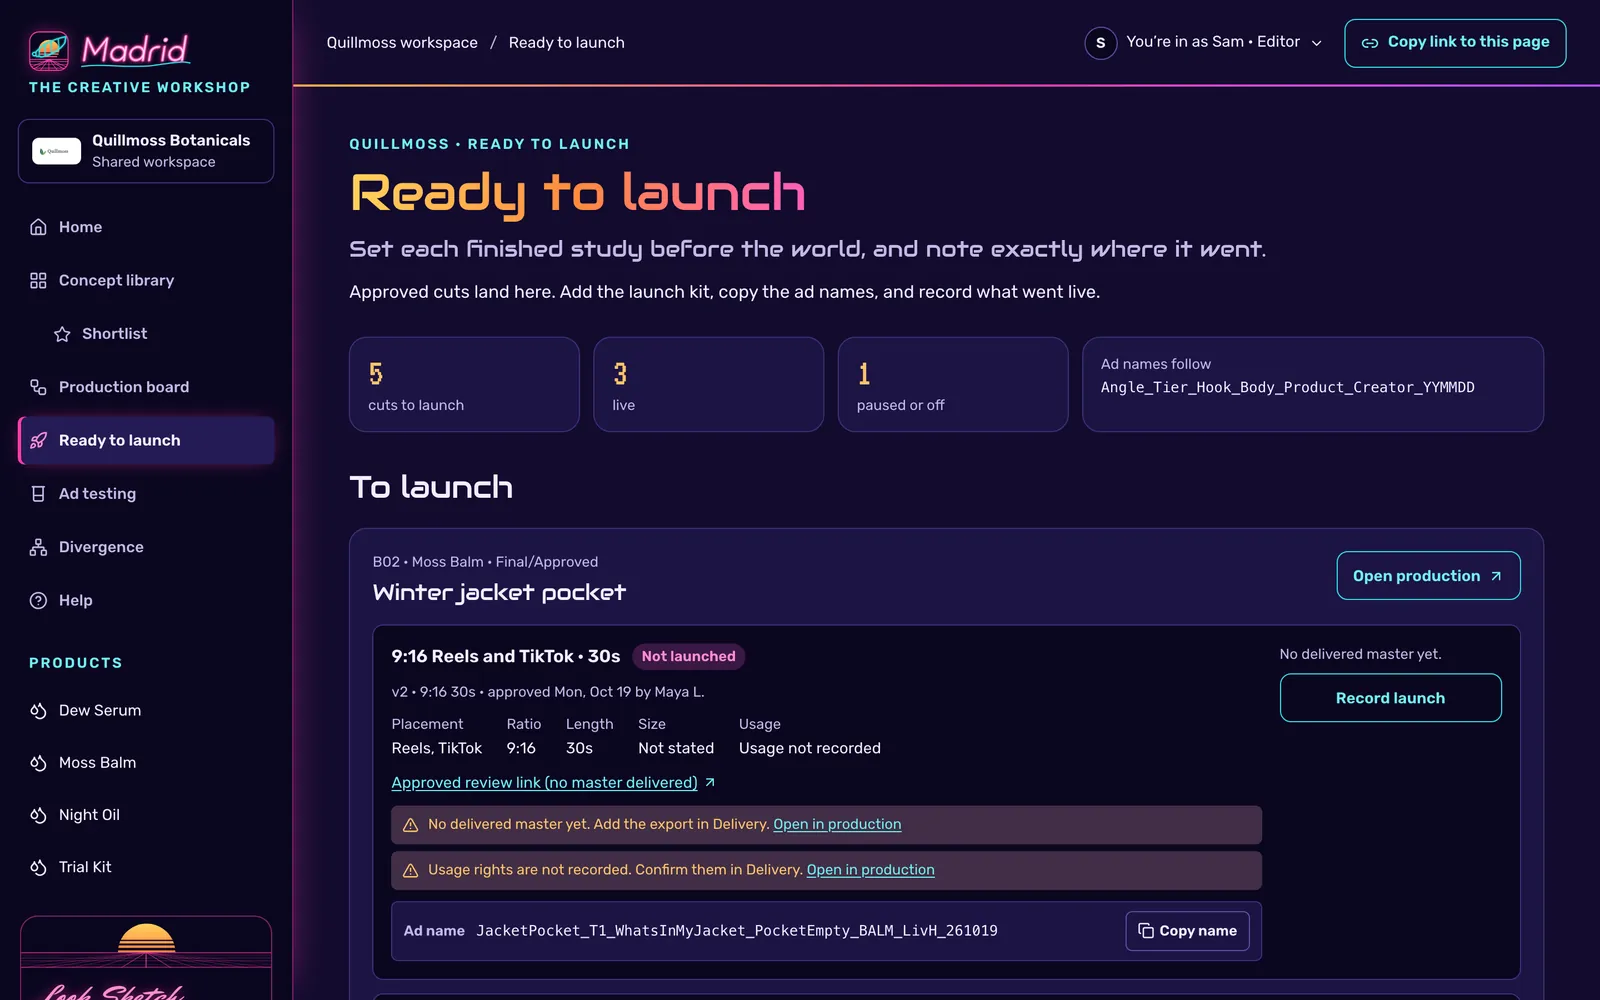Screen dimensions: 1600x1000
Task: Expand the Sam Editor account chevron
Action: coord(1316,43)
